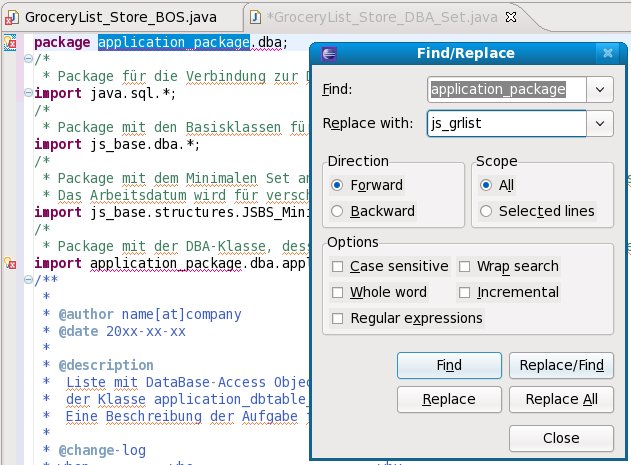Enable the Case sensitive option
The image size is (631, 465).
338,266
